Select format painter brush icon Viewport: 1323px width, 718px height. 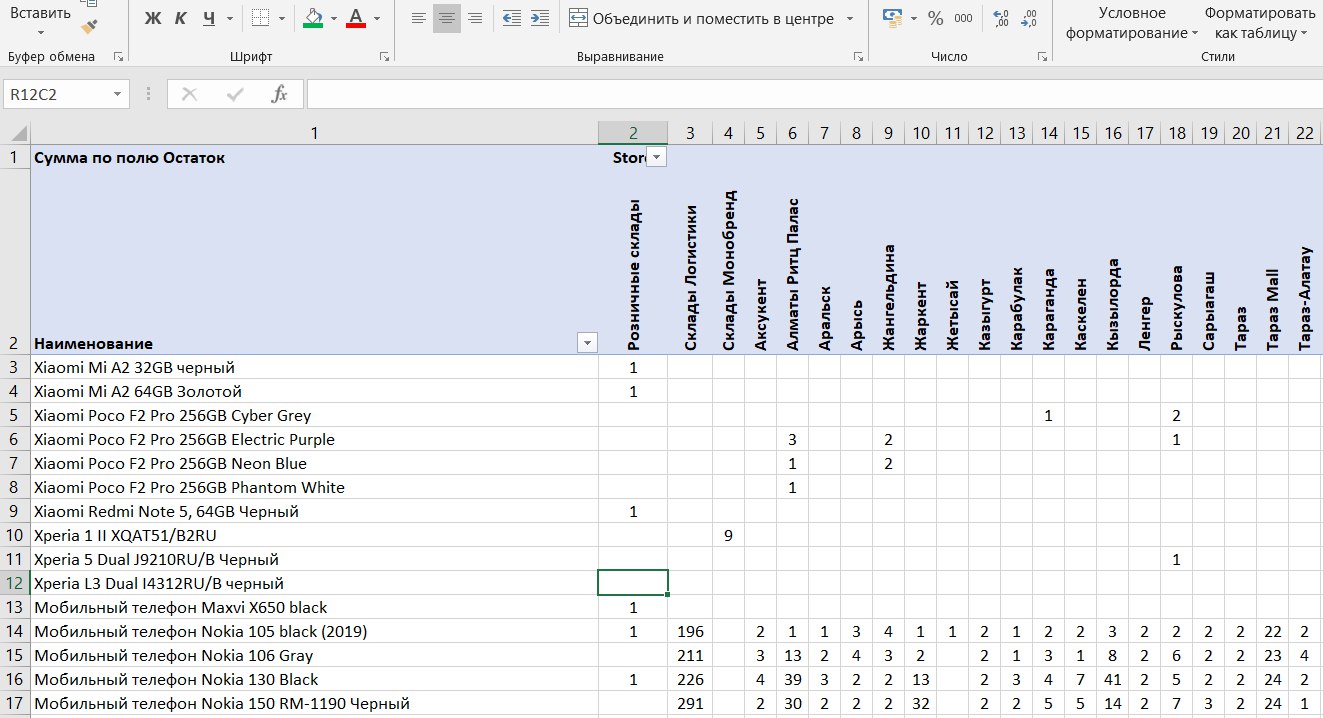[89, 26]
